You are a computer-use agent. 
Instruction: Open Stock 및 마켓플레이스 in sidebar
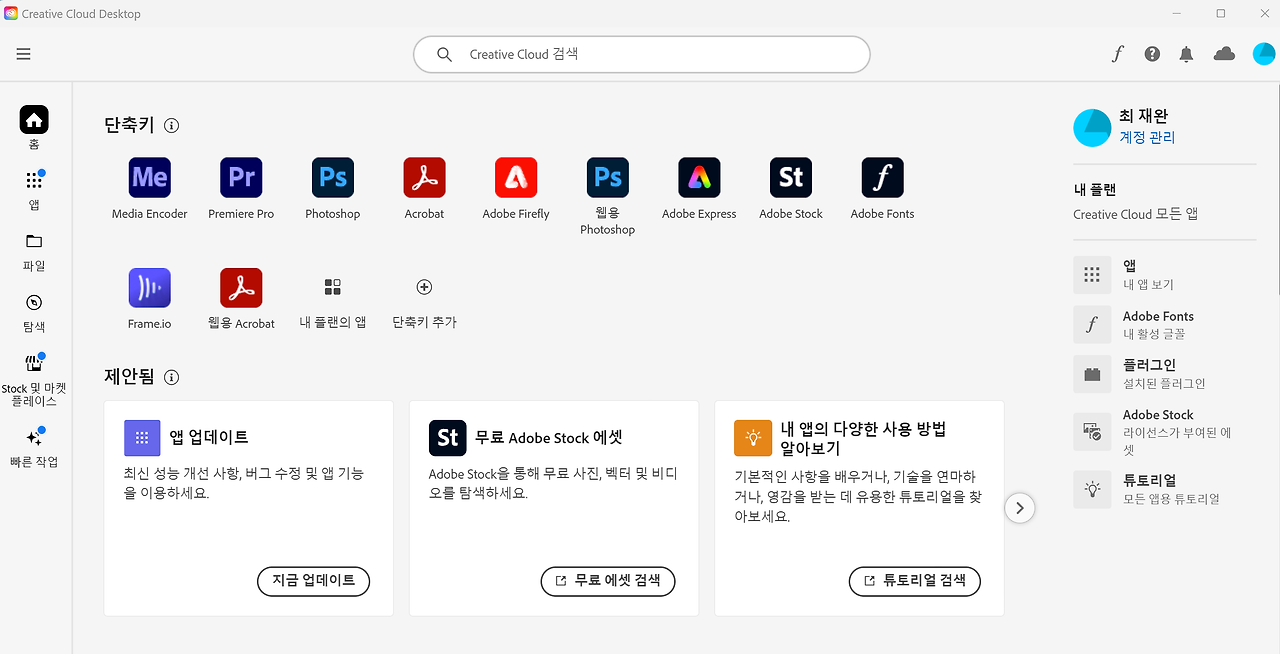34,380
